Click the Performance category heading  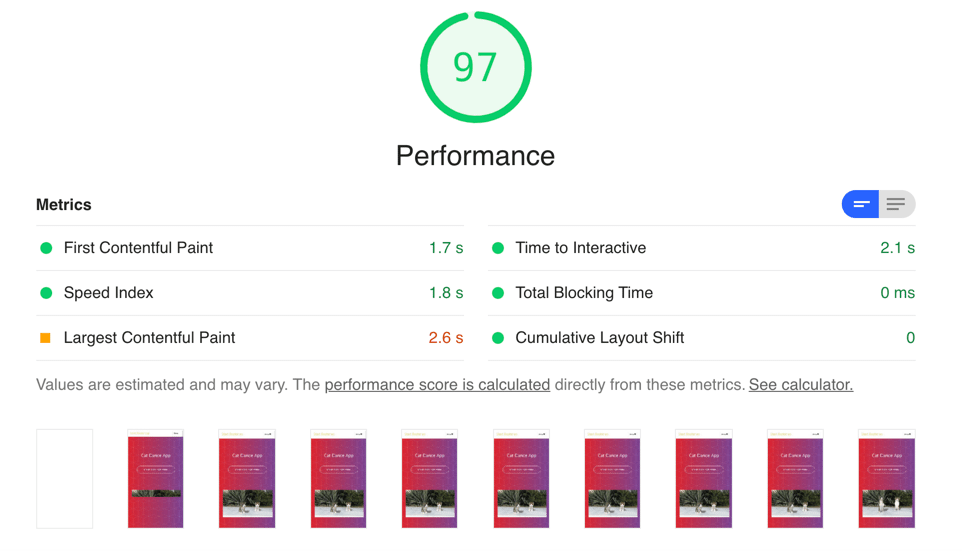point(475,156)
